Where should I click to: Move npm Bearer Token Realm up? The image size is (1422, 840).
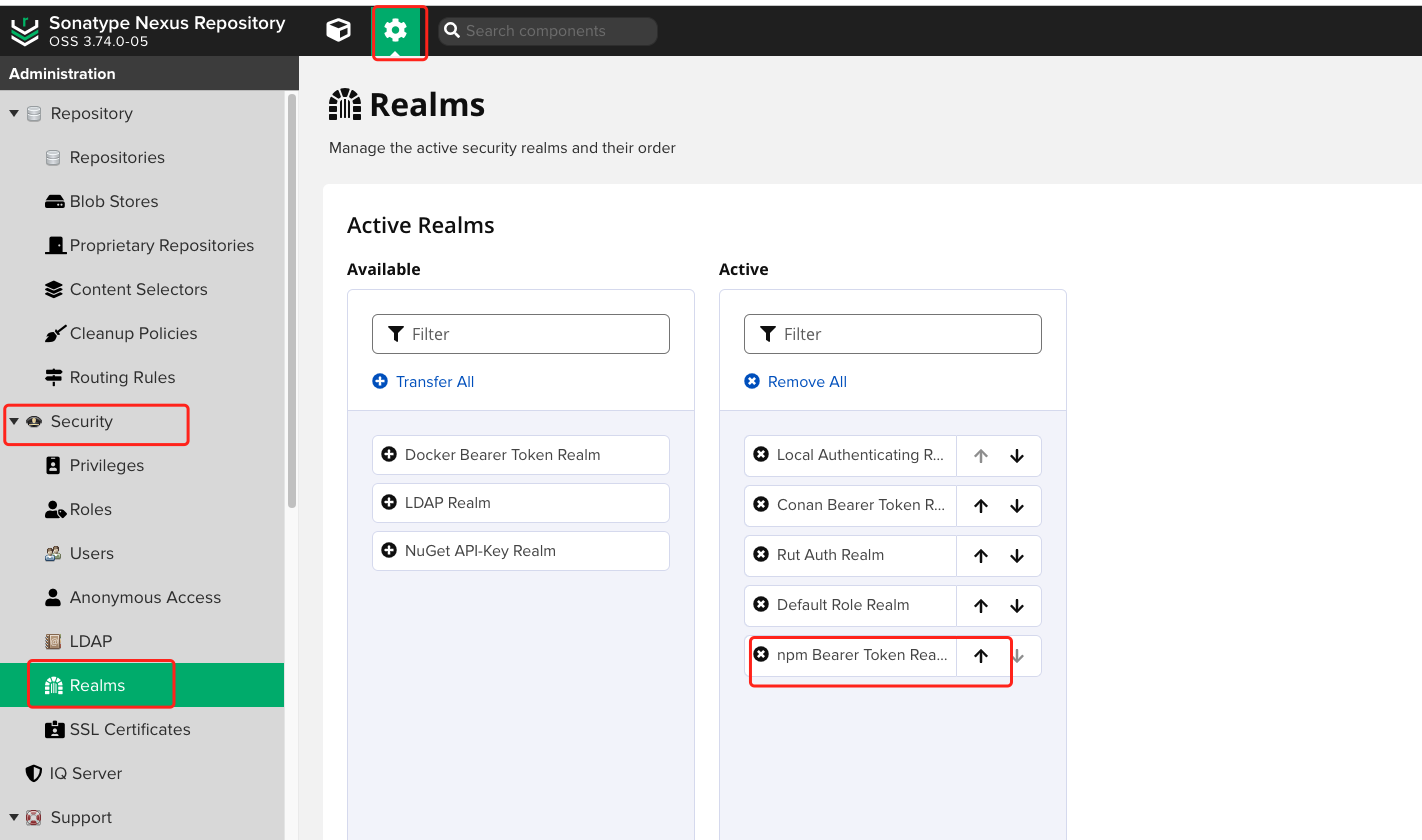coord(981,656)
